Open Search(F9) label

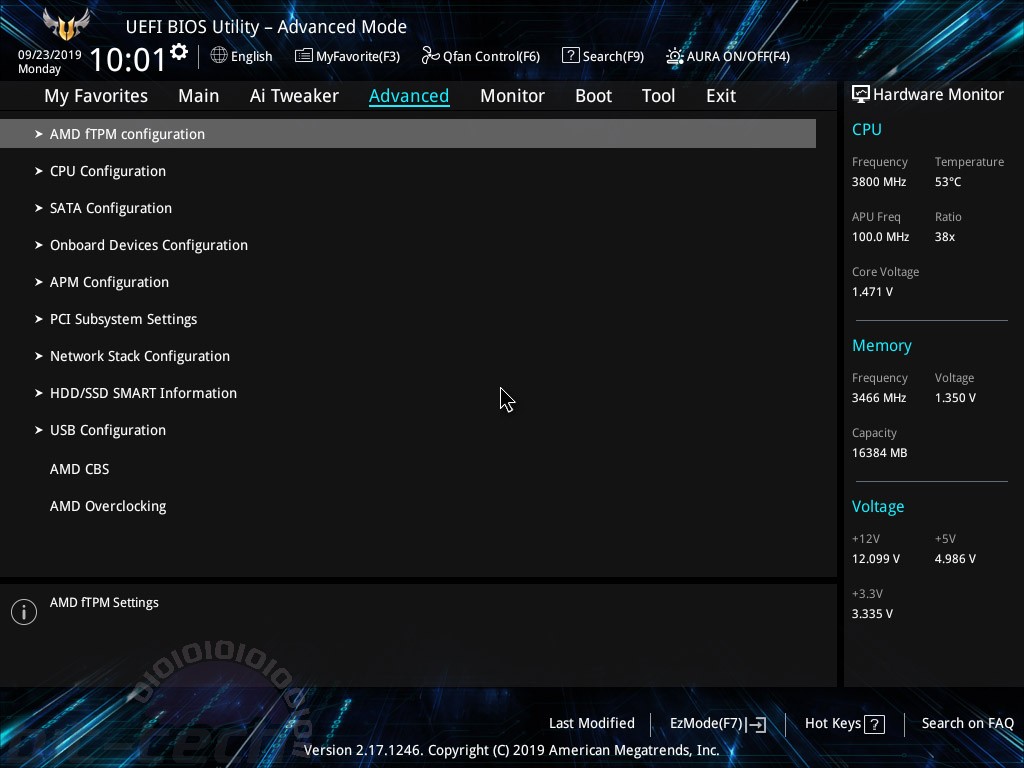click(x=613, y=57)
